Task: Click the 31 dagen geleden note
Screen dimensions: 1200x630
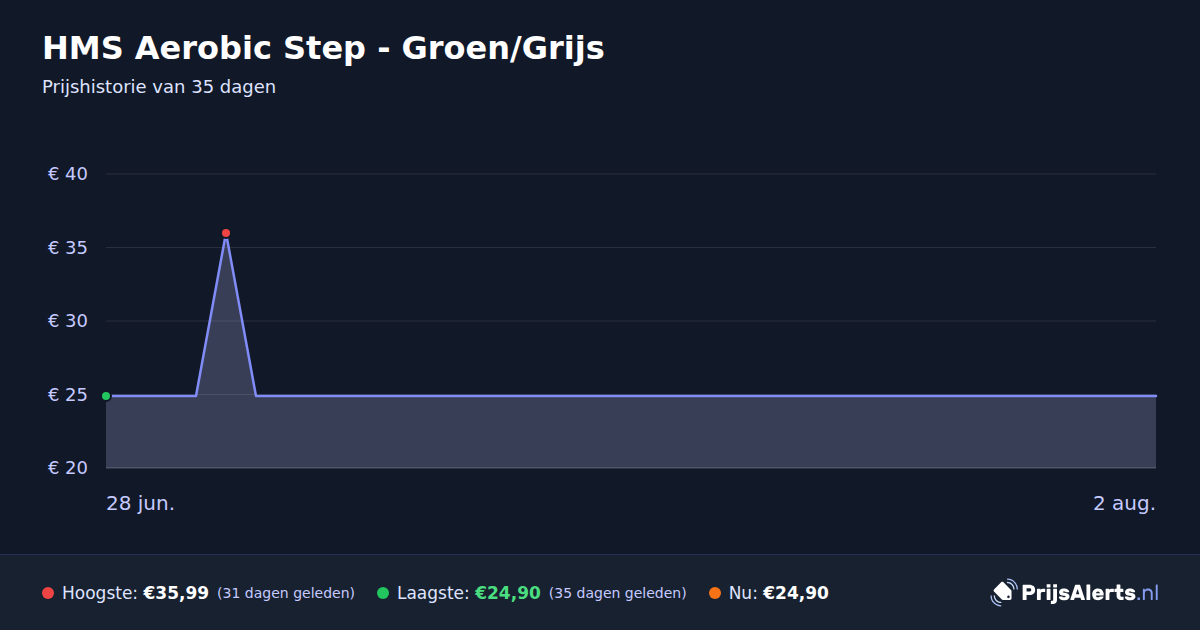Action: [x=286, y=593]
